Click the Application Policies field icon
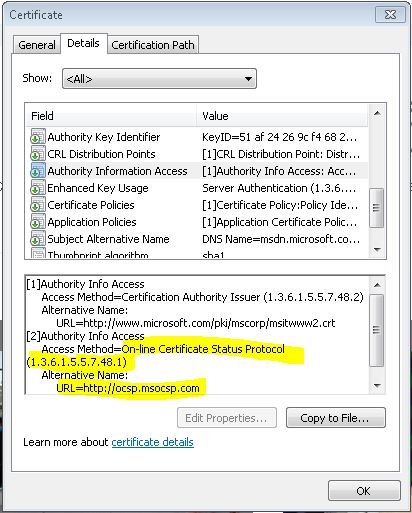The height and width of the screenshot is (513, 412). point(37,222)
